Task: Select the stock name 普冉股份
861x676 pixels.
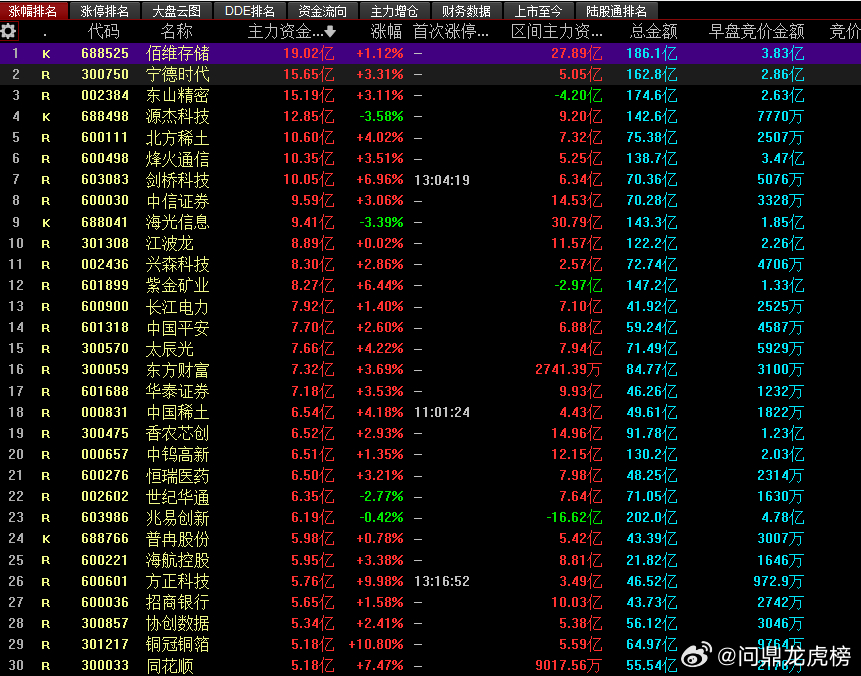Action: tap(177, 539)
